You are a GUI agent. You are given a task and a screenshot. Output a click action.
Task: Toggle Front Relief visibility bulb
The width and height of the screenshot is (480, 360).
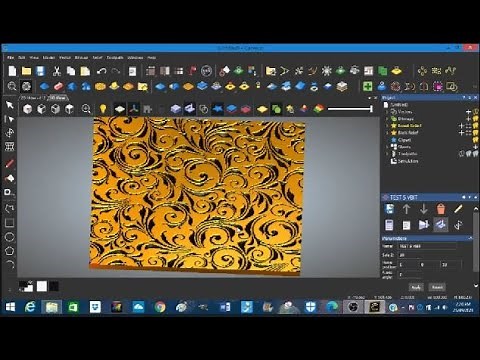476,126
